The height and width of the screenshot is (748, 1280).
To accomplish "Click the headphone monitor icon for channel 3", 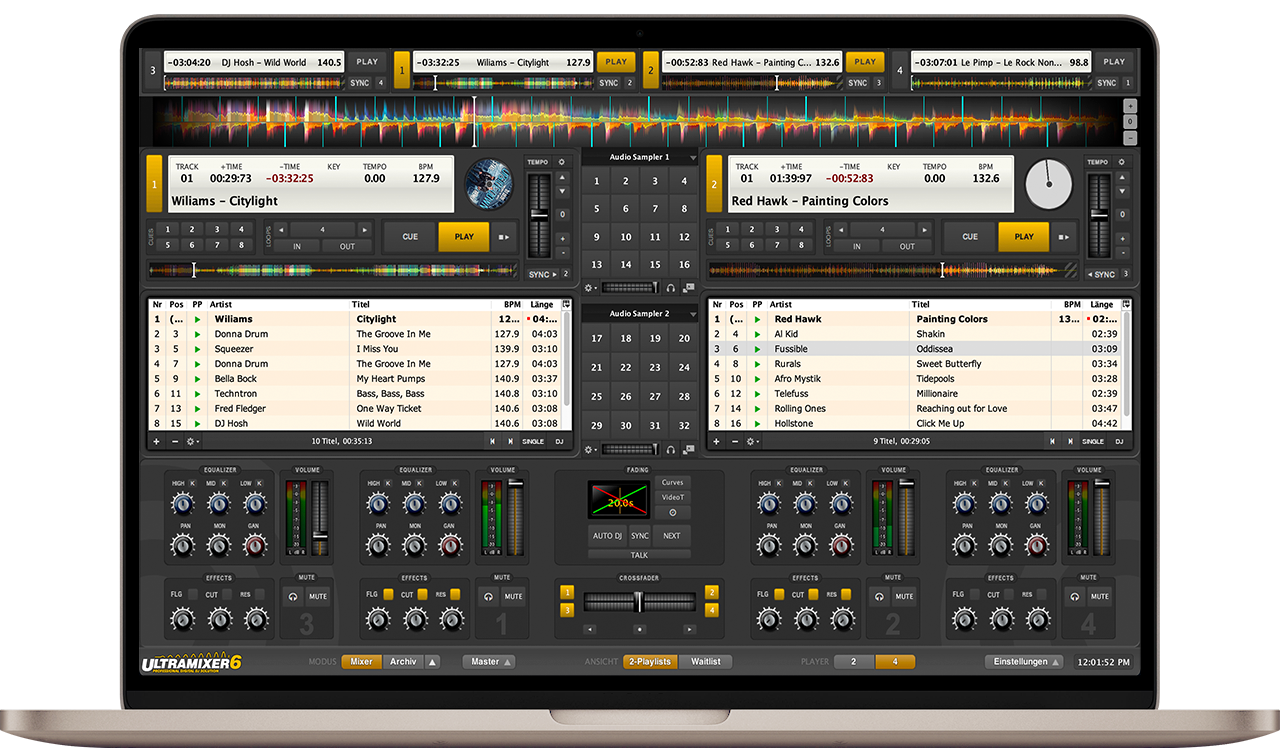I will click(293, 596).
